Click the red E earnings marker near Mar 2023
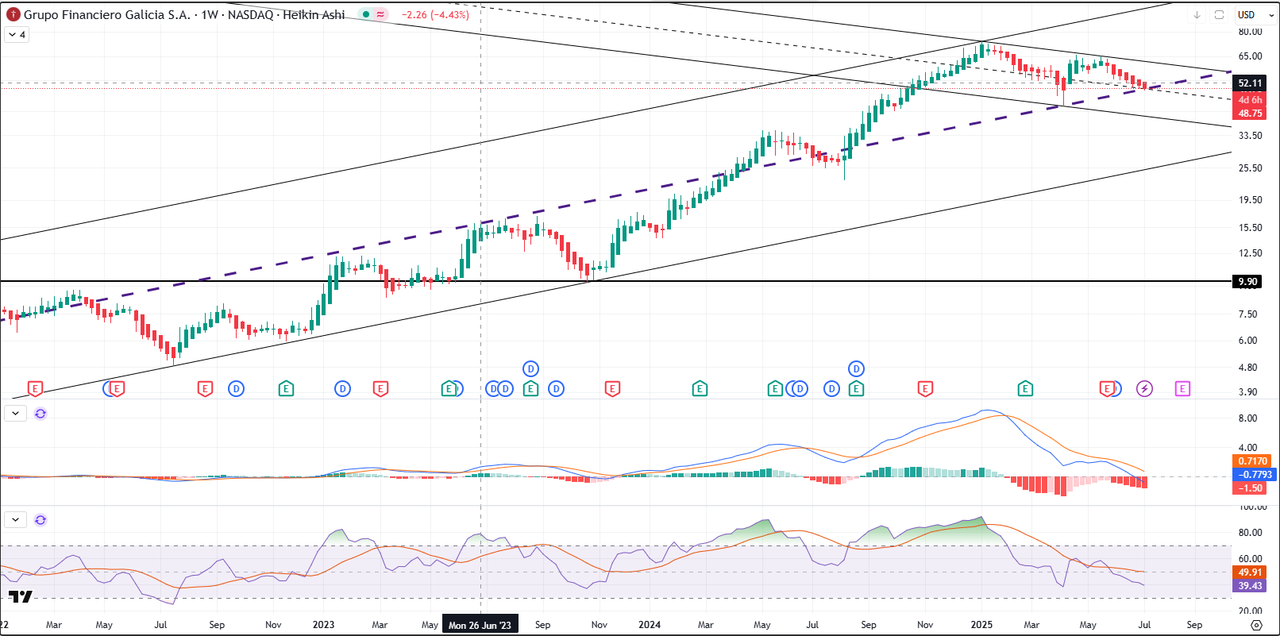 380,388
